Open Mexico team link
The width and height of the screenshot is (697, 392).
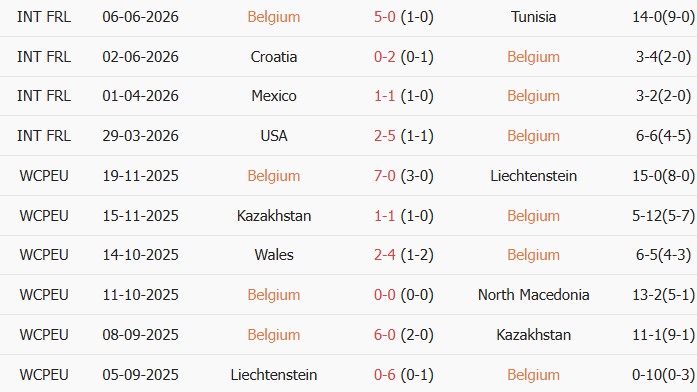click(274, 96)
